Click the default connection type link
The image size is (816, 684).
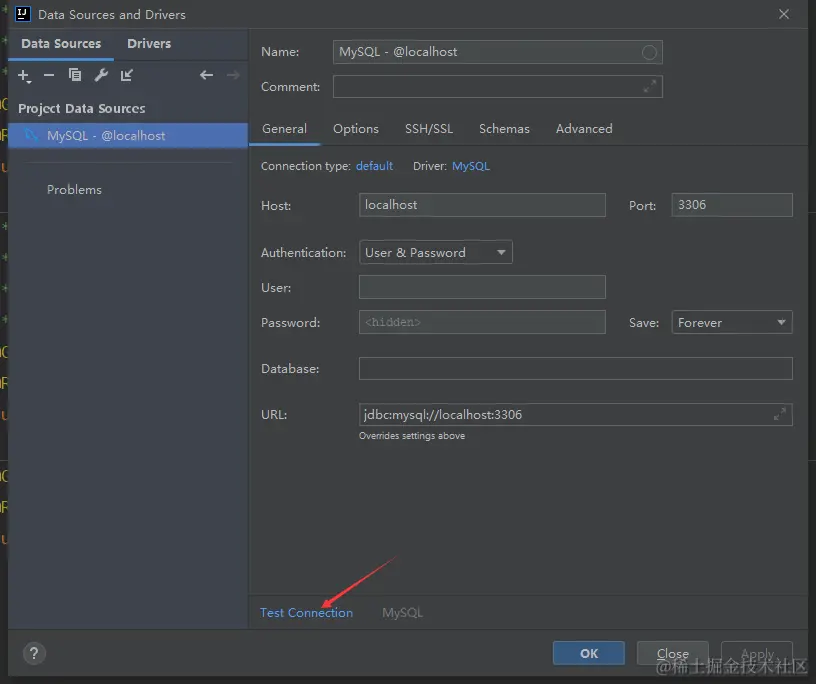point(374,166)
